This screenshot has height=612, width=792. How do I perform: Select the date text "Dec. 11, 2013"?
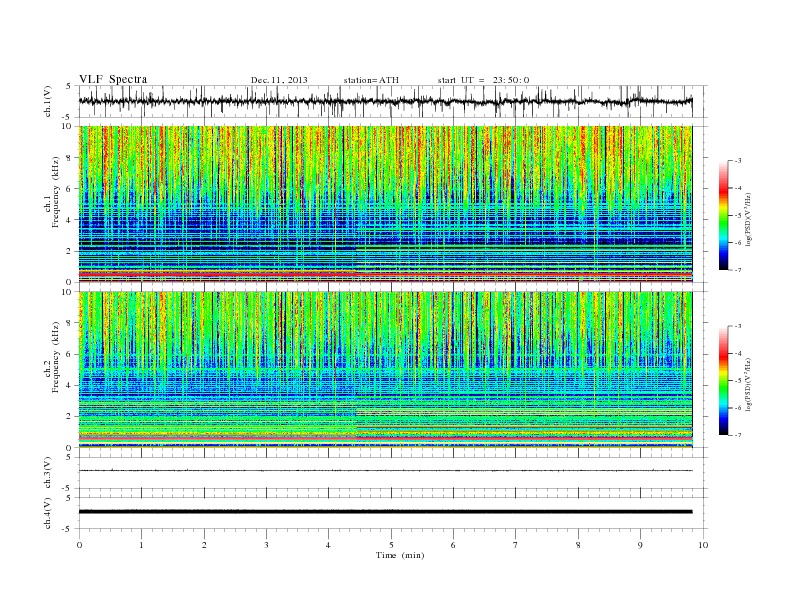pyautogui.click(x=279, y=80)
